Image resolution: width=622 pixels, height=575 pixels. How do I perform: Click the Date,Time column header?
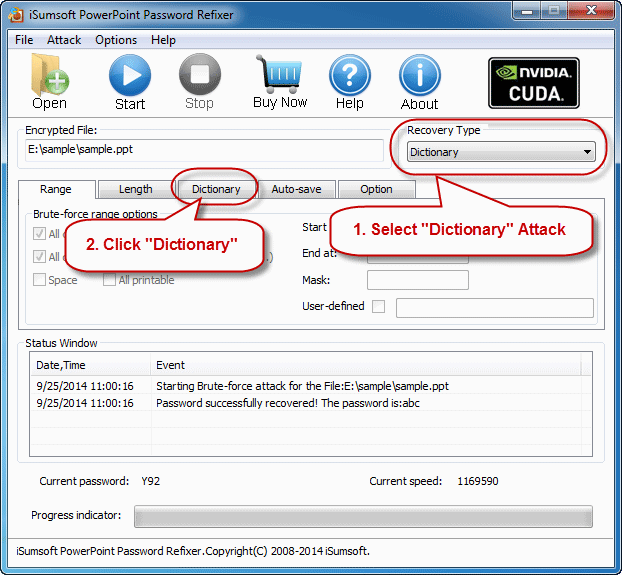90,365
